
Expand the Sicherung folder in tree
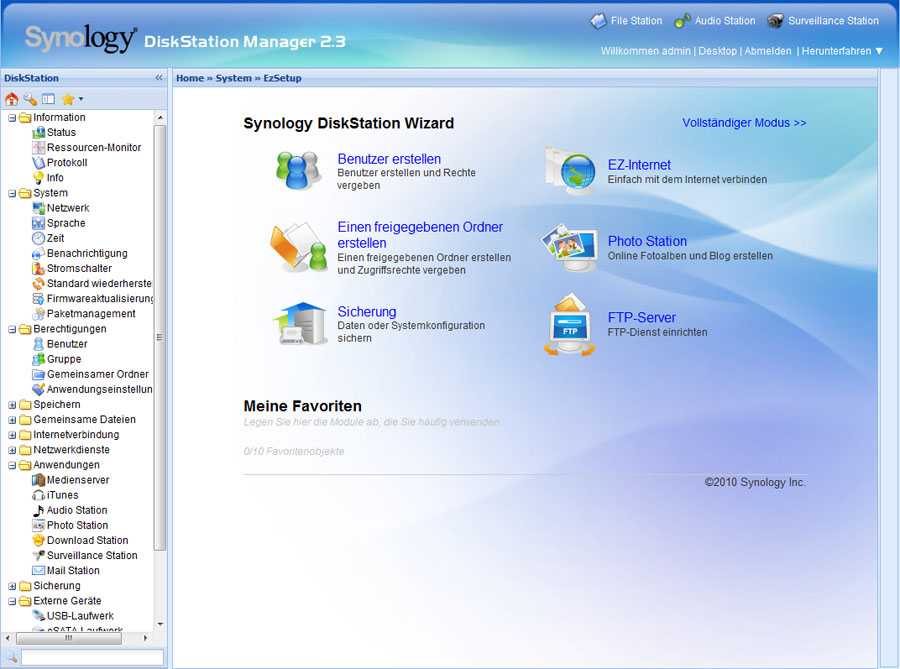pos(12,586)
